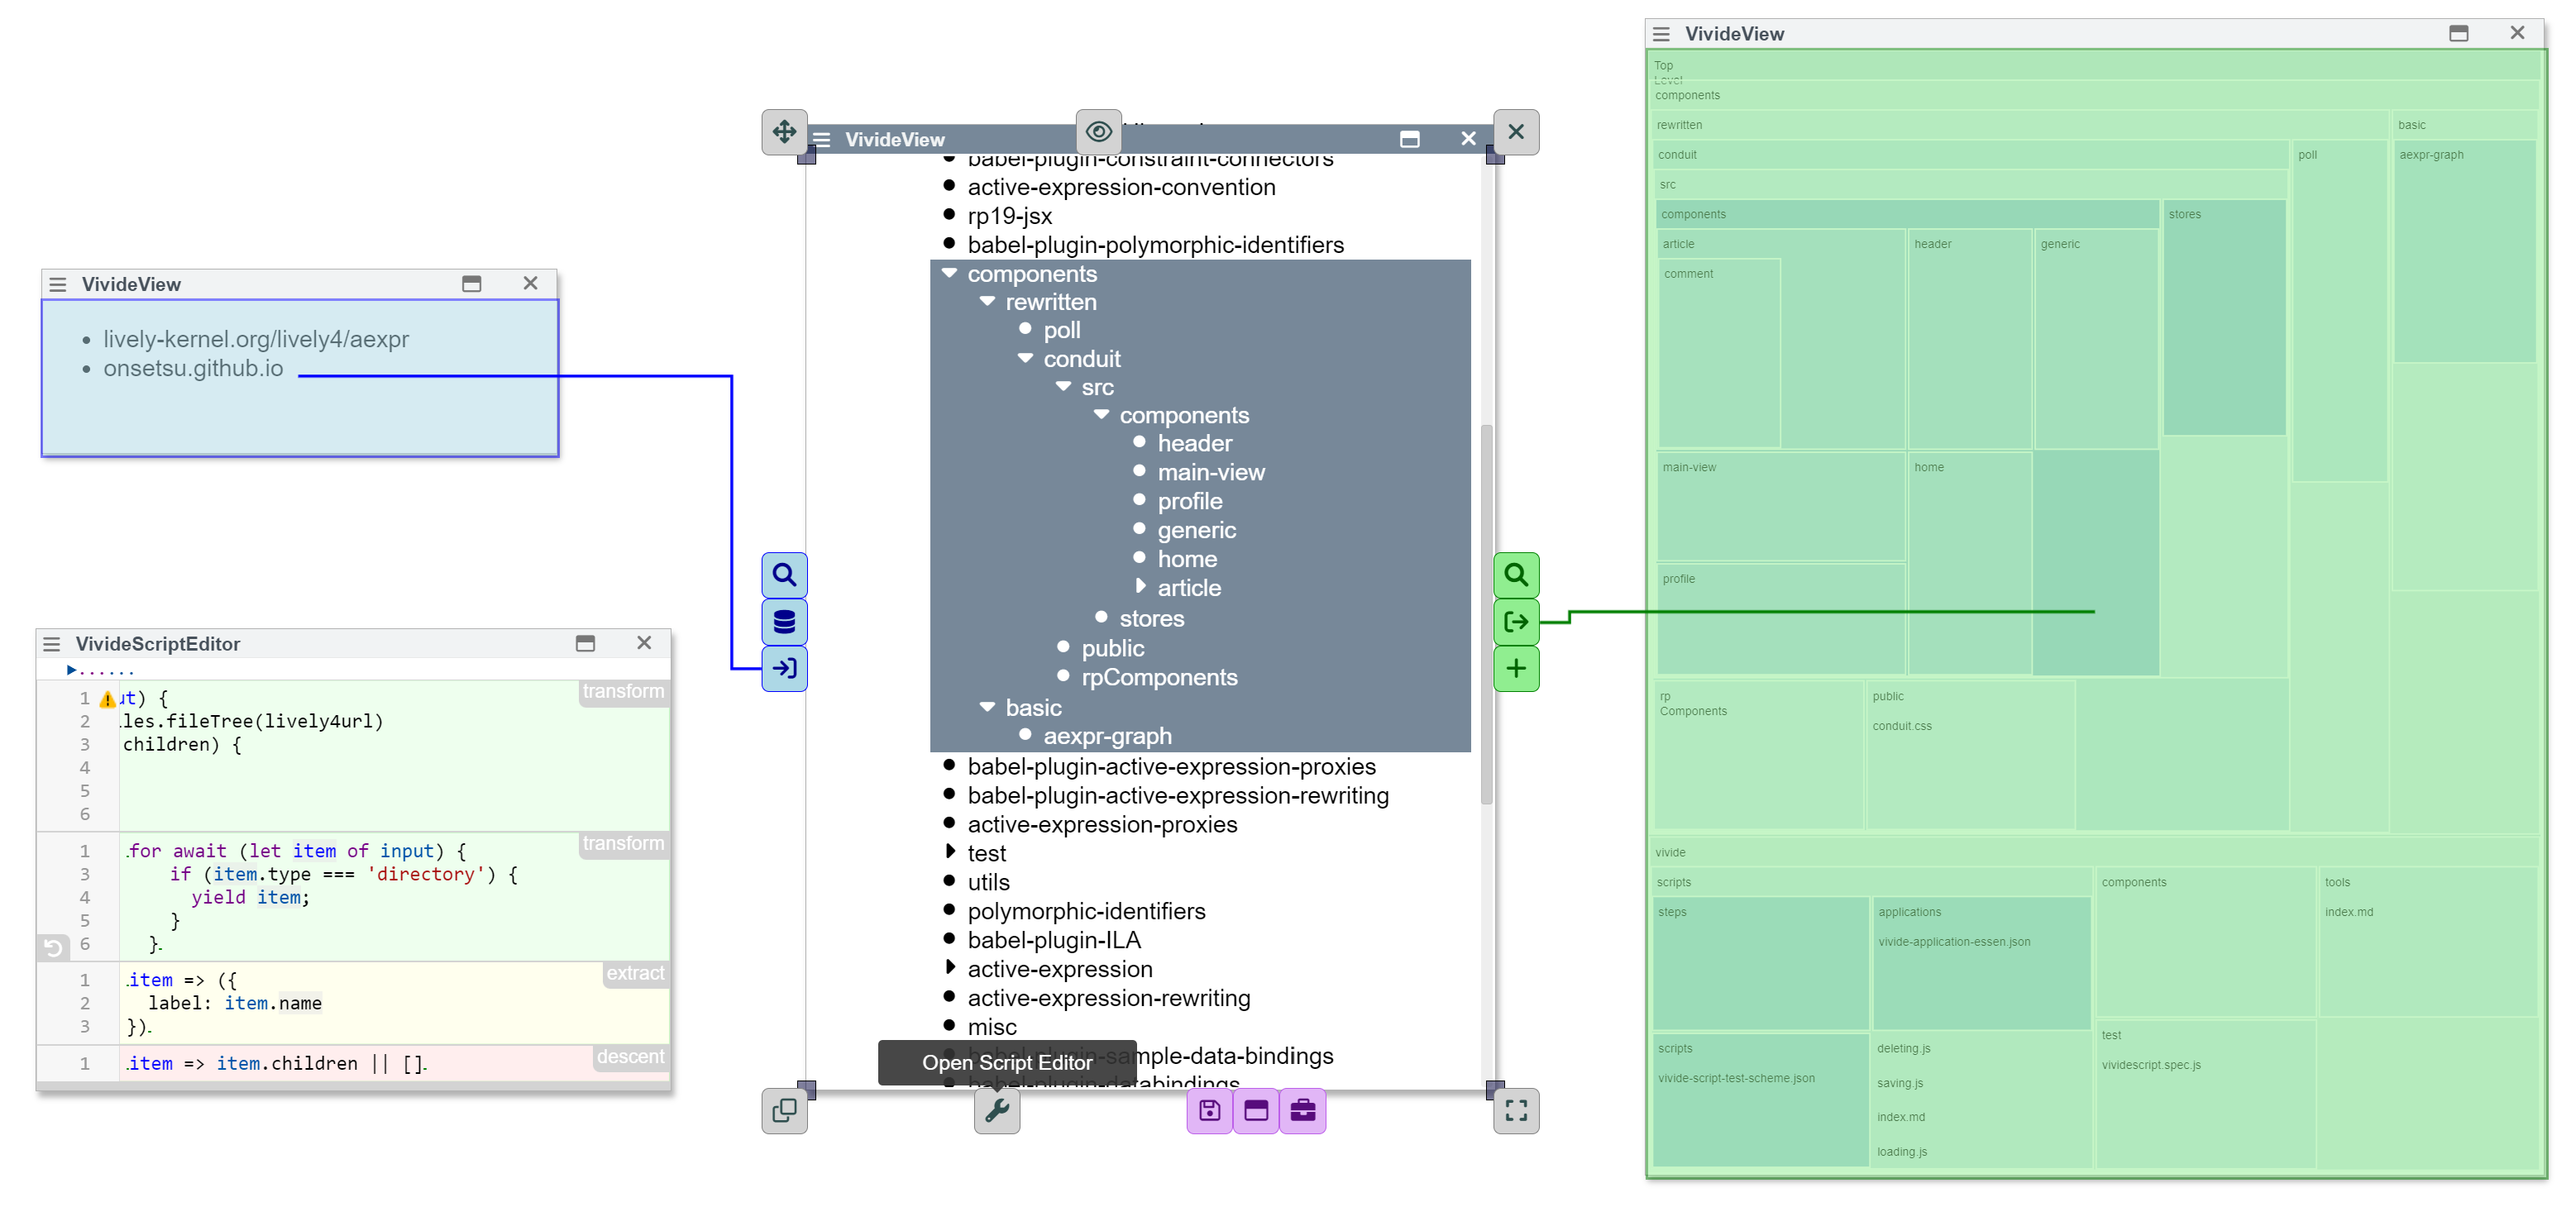Collapse the 'rewritten' tree node
This screenshot has height=1207, width=2576.
tap(987, 301)
